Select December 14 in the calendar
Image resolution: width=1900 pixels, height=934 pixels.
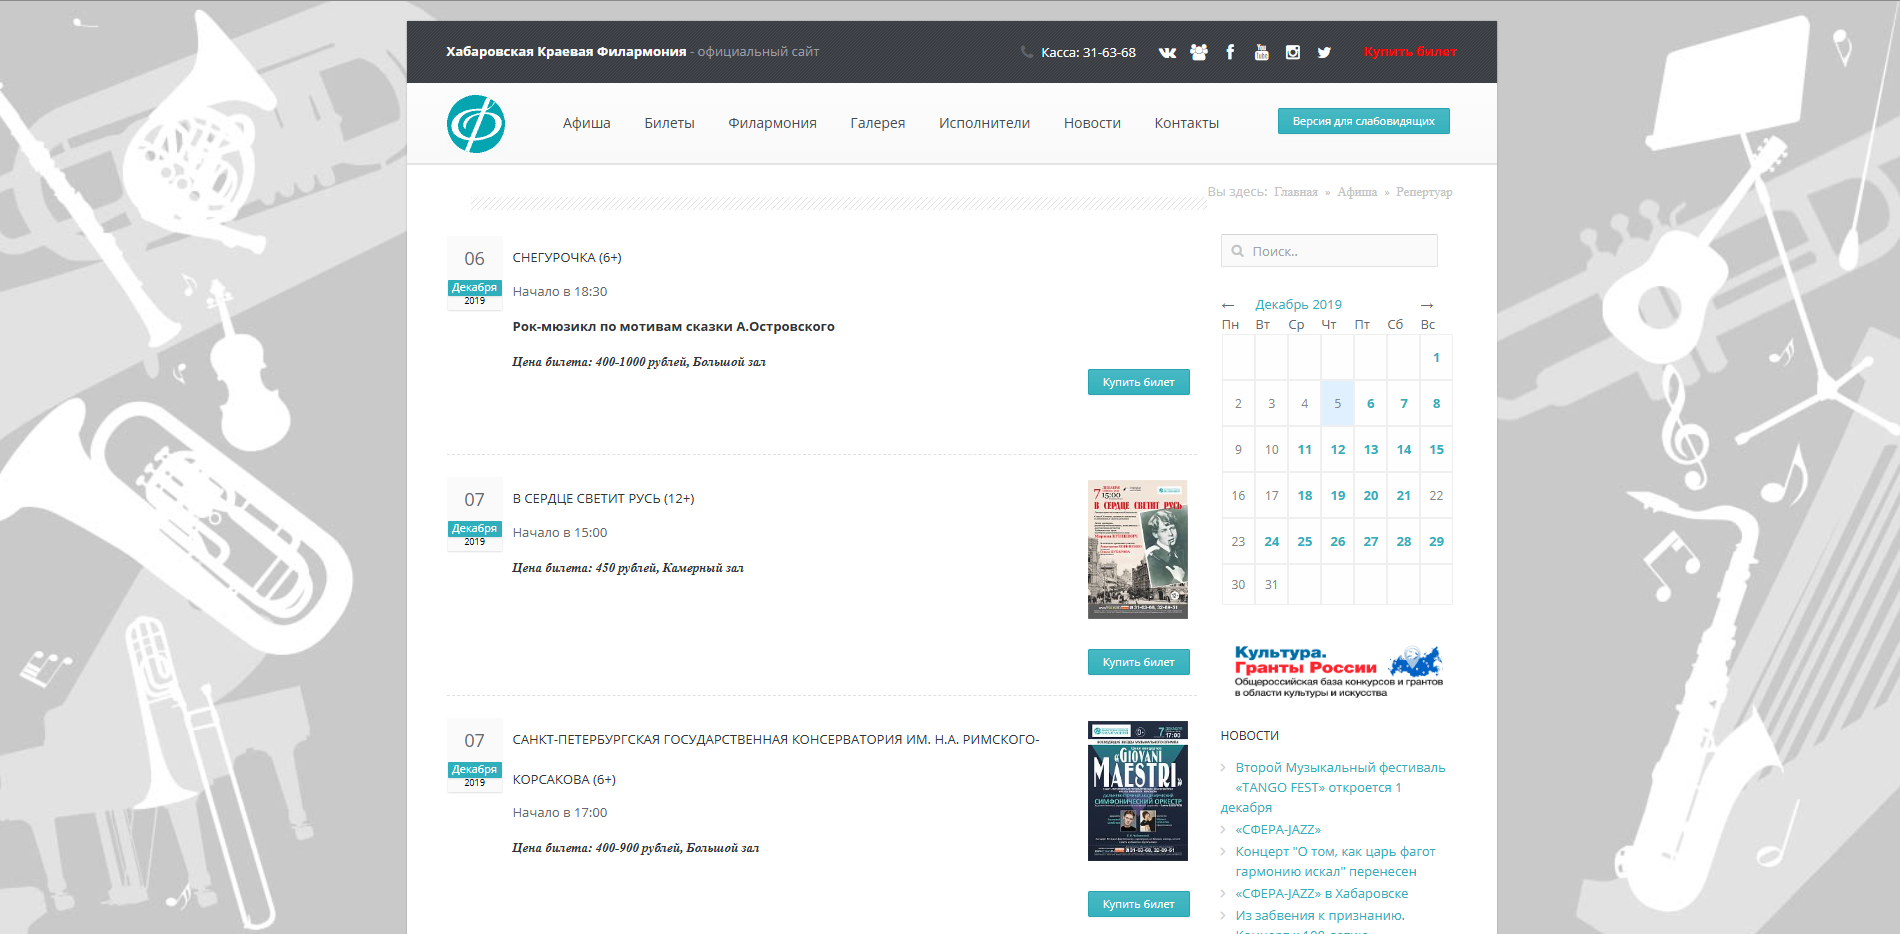pyautogui.click(x=1403, y=450)
